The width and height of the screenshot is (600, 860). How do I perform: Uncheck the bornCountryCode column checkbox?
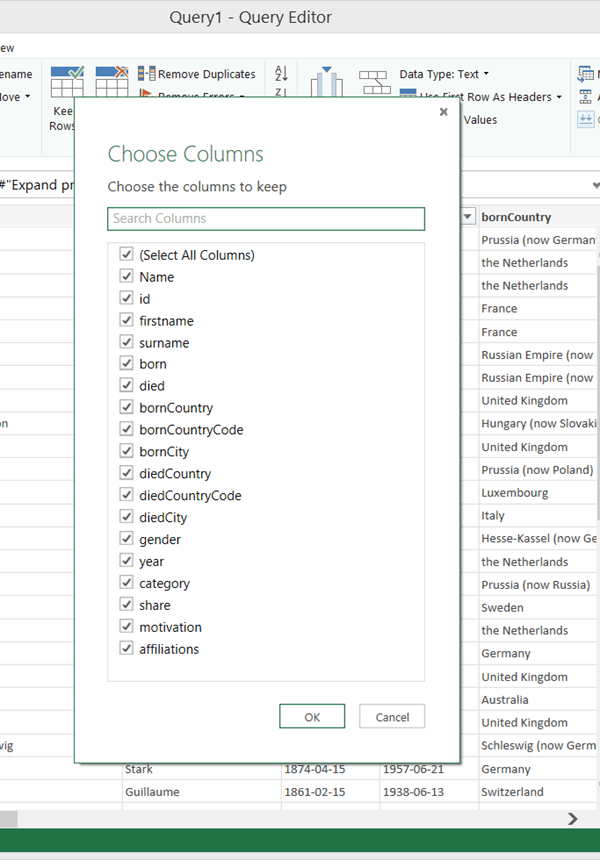[x=127, y=430]
